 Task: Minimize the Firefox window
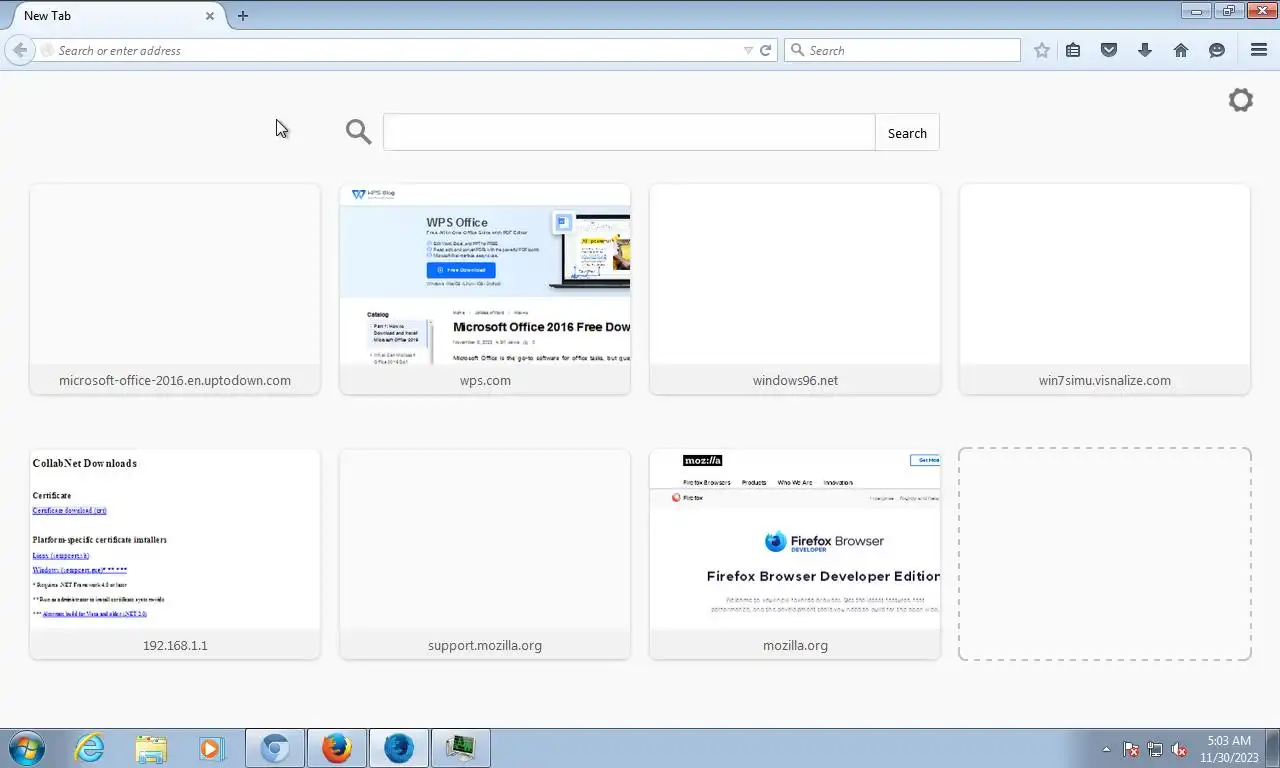1196,11
